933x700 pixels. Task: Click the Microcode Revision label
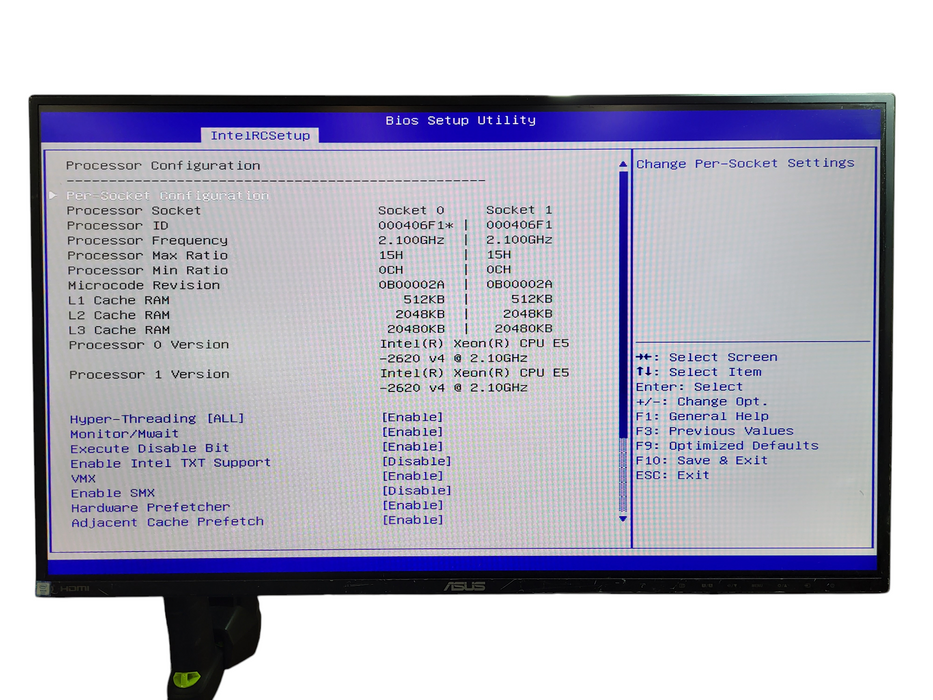144,285
